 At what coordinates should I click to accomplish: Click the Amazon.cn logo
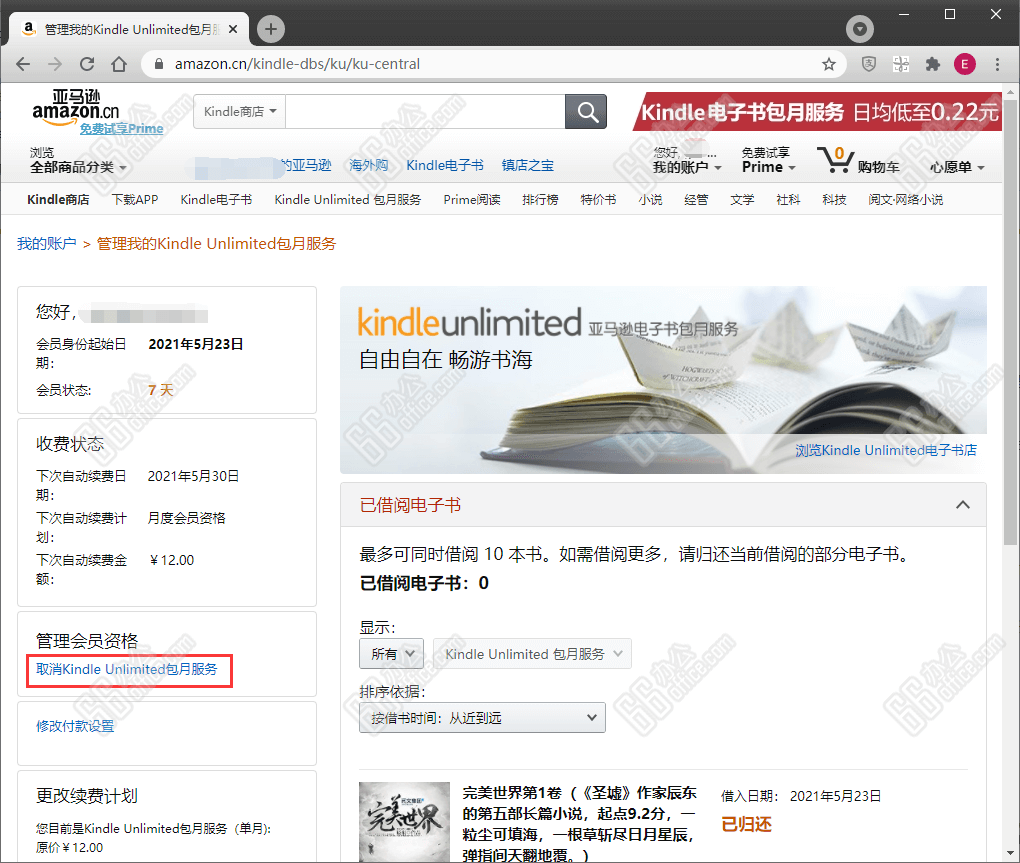tap(76, 106)
